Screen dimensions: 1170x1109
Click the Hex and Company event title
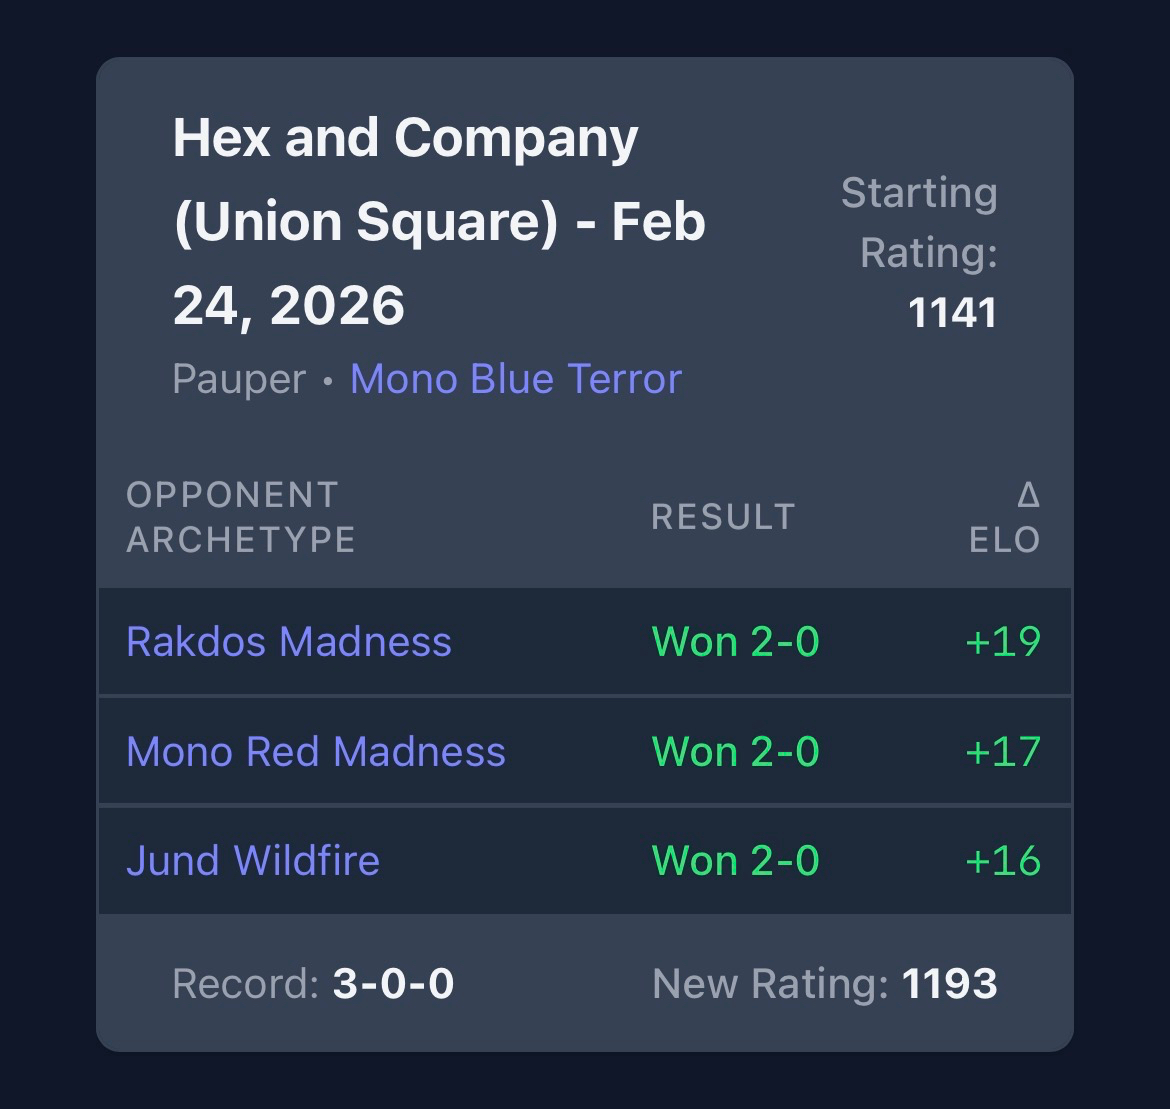tap(440, 221)
